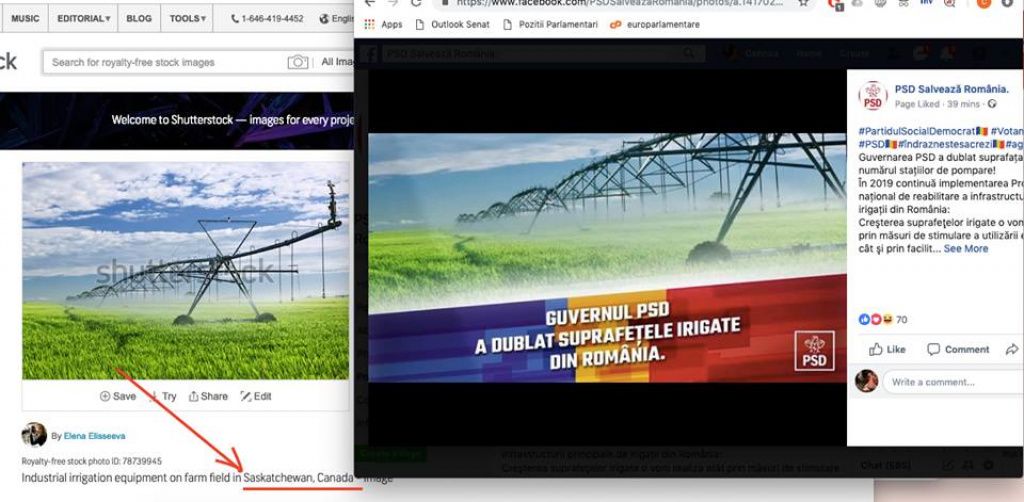Click the PSD page logo avatar
Image resolution: width=1024 pixels, height=502 pixels.
872,95
